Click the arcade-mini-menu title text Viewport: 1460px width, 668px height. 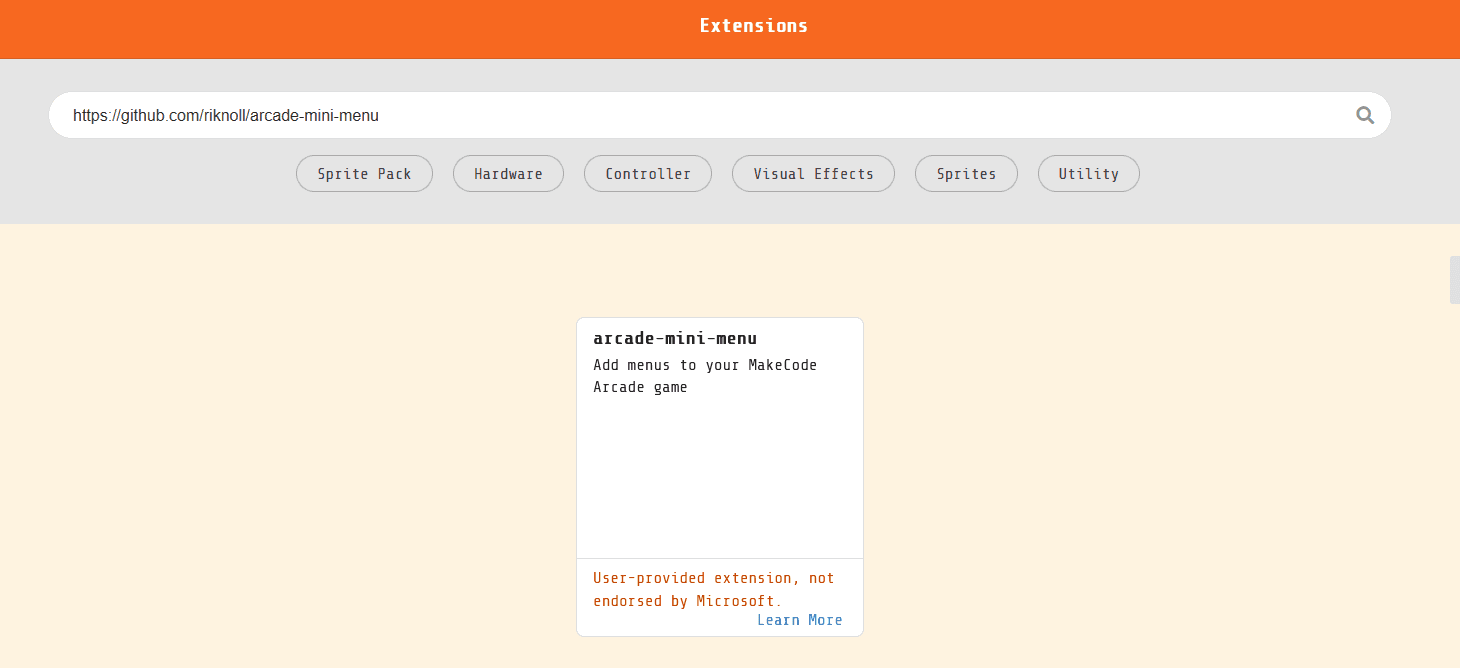675,338
